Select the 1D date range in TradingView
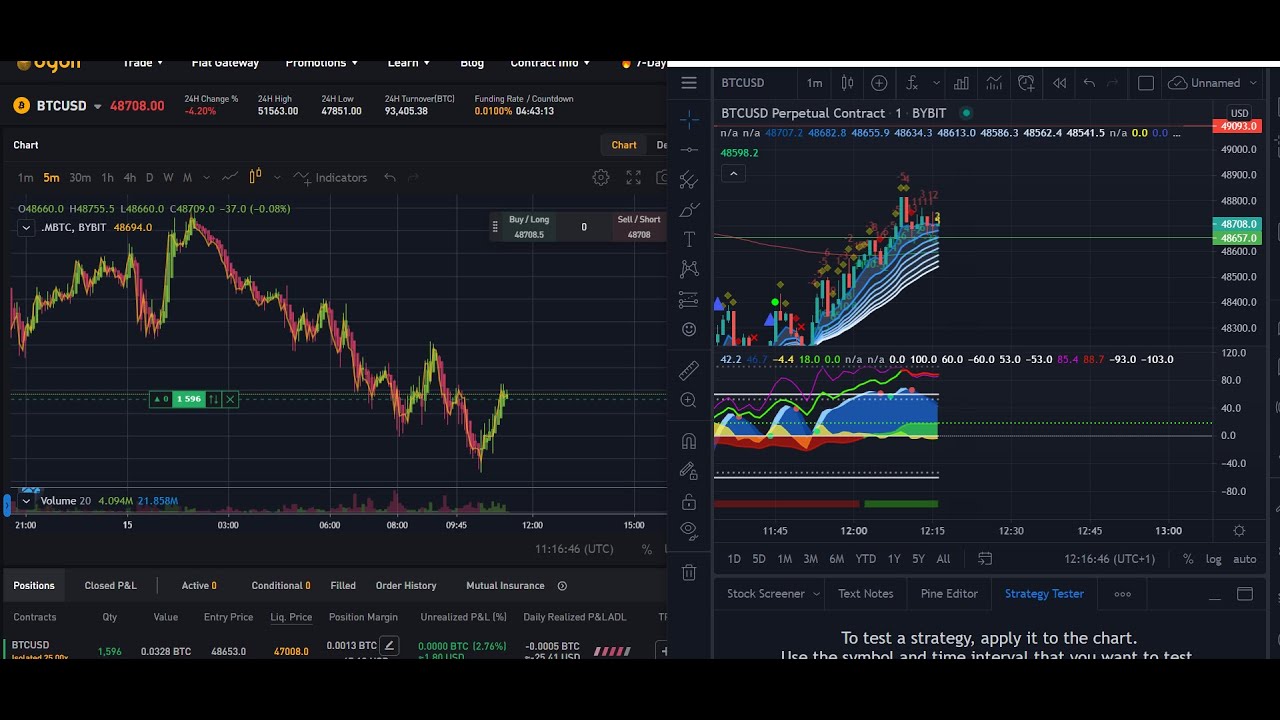1280x720 pixels. pos(734,559)
